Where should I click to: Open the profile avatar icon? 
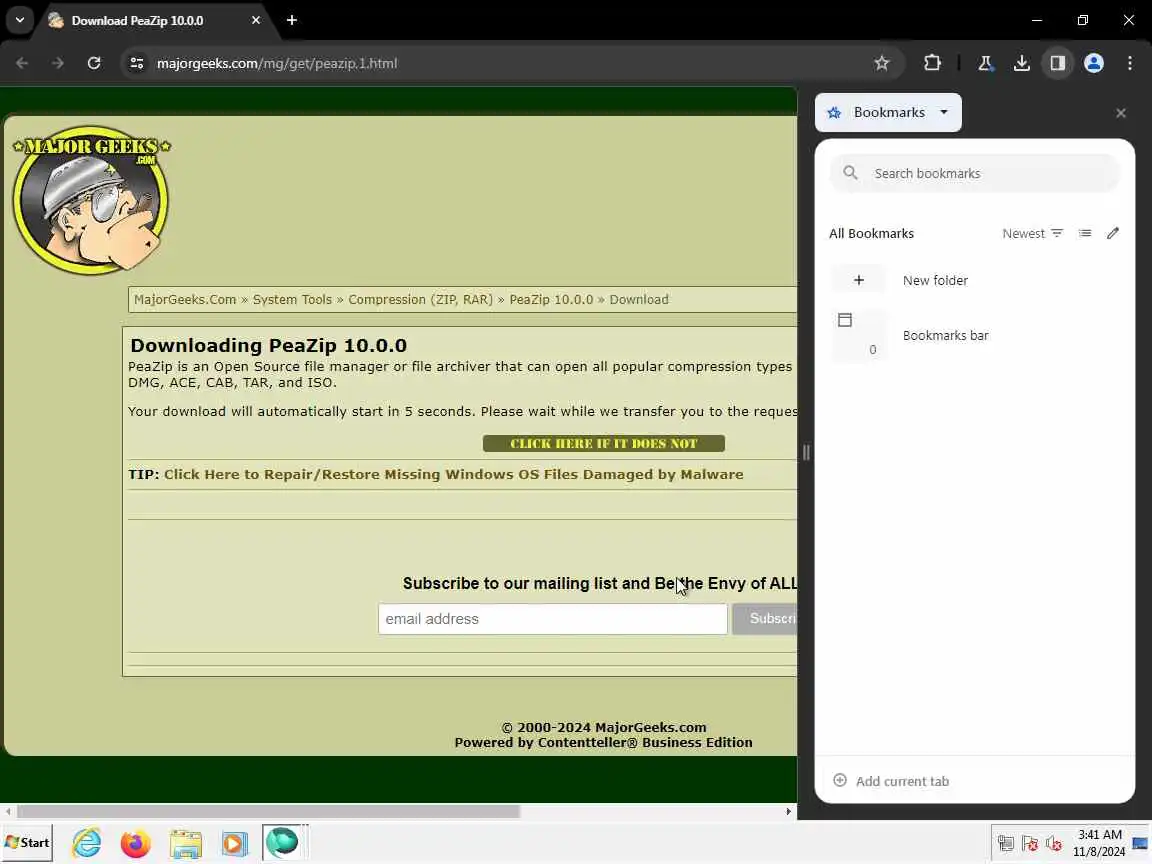pyautogui.click(x=1093, y=63)
